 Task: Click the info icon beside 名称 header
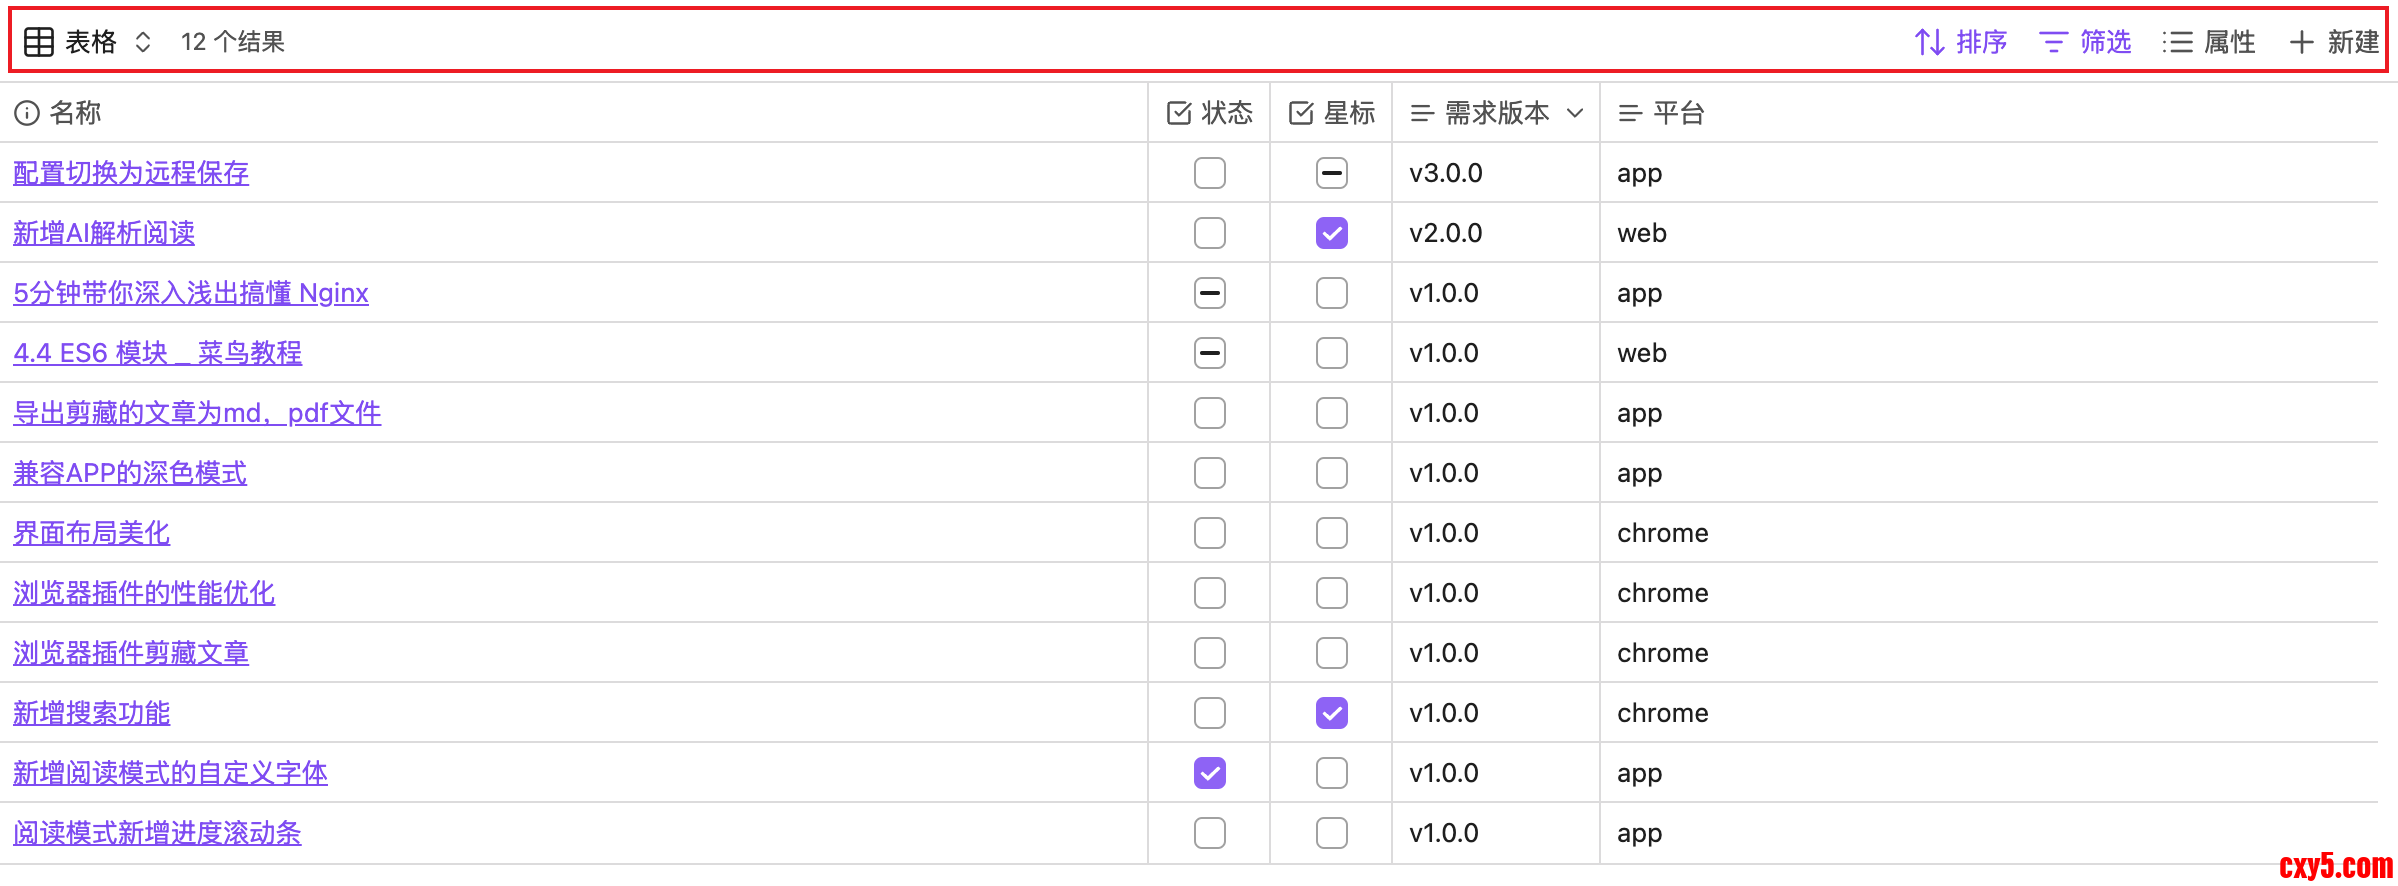[27, 113]
